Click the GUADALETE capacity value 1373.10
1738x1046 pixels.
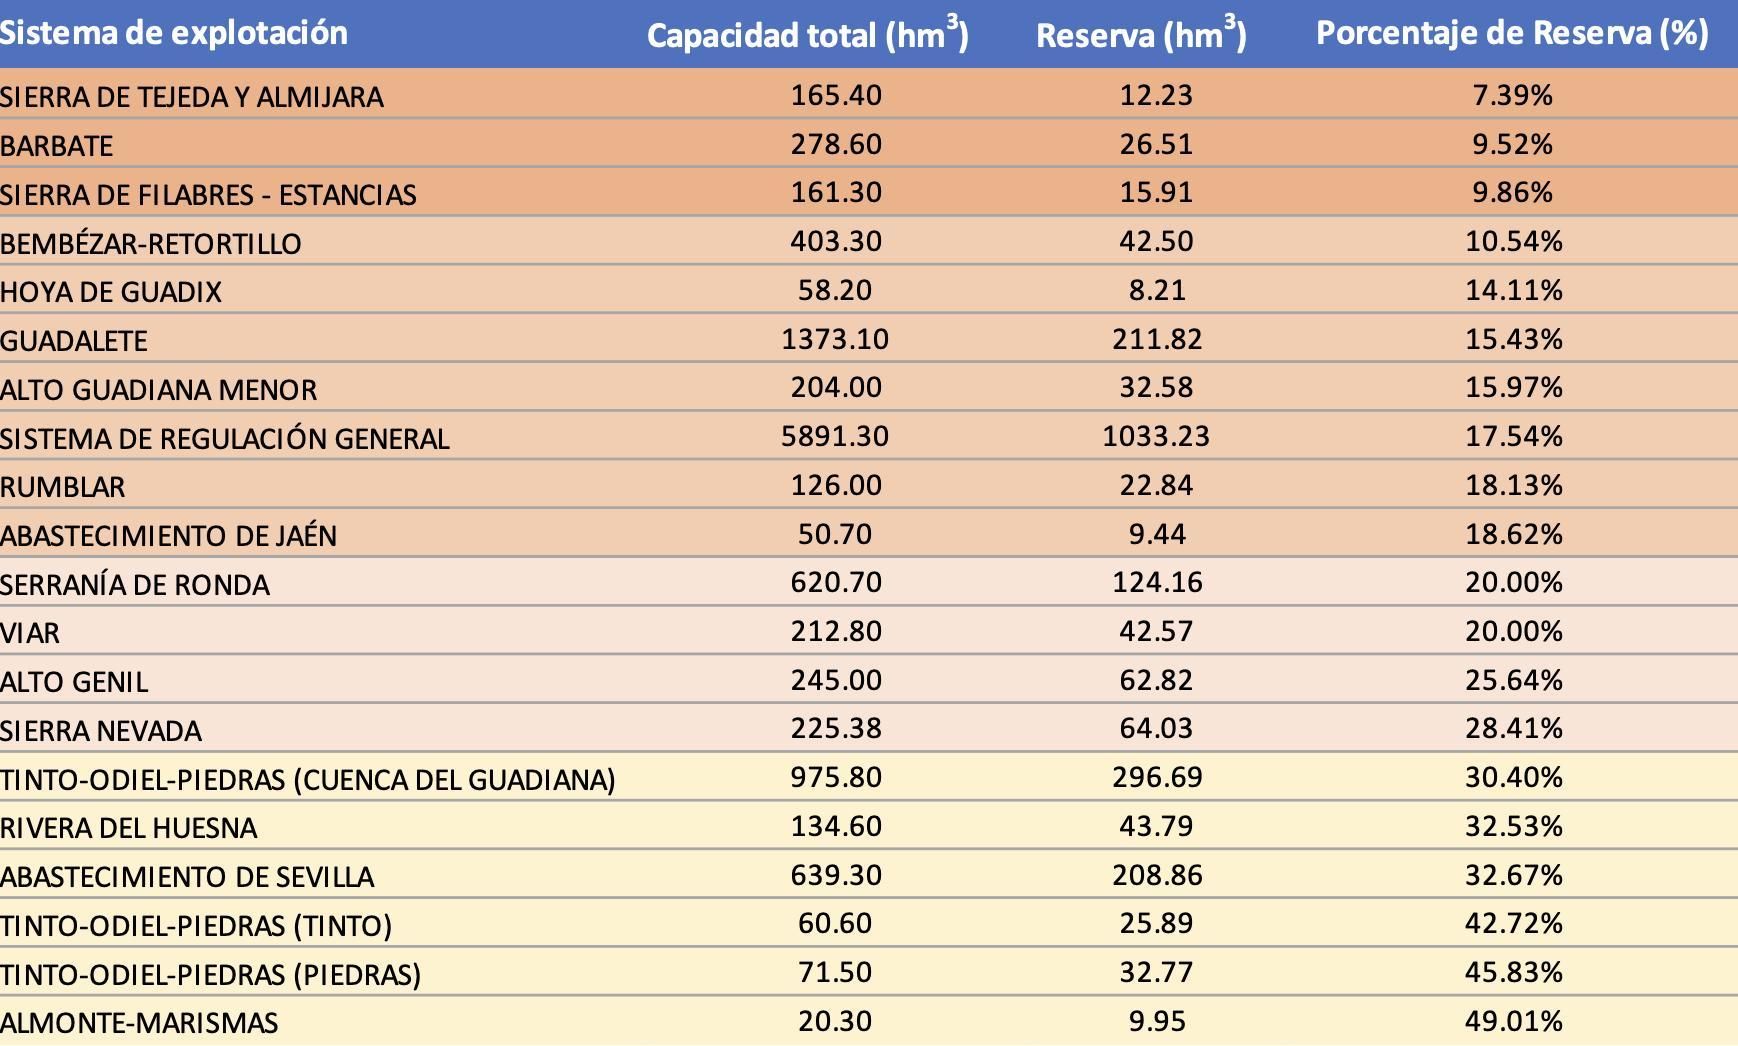pyautogui.click(x=834, y=339)
